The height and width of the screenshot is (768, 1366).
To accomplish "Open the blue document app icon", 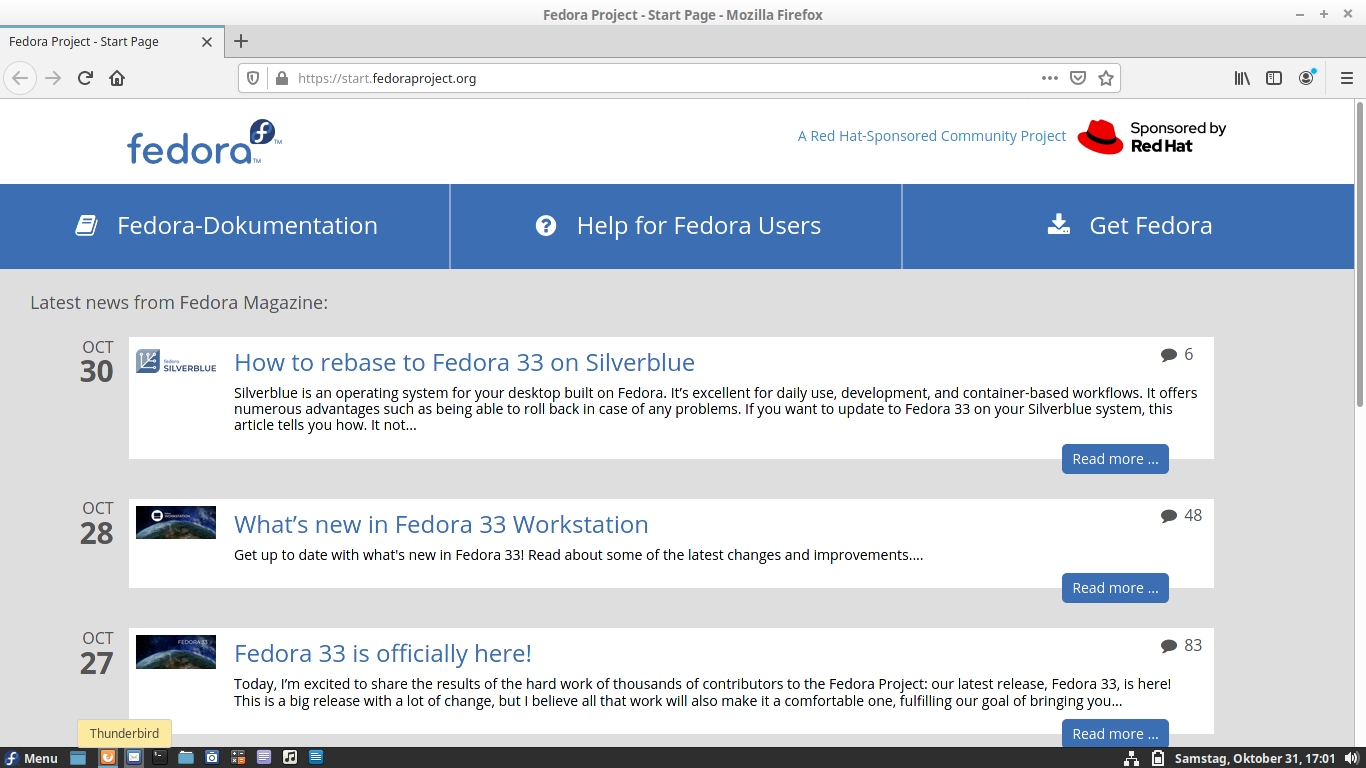I will tap(316, 758).
